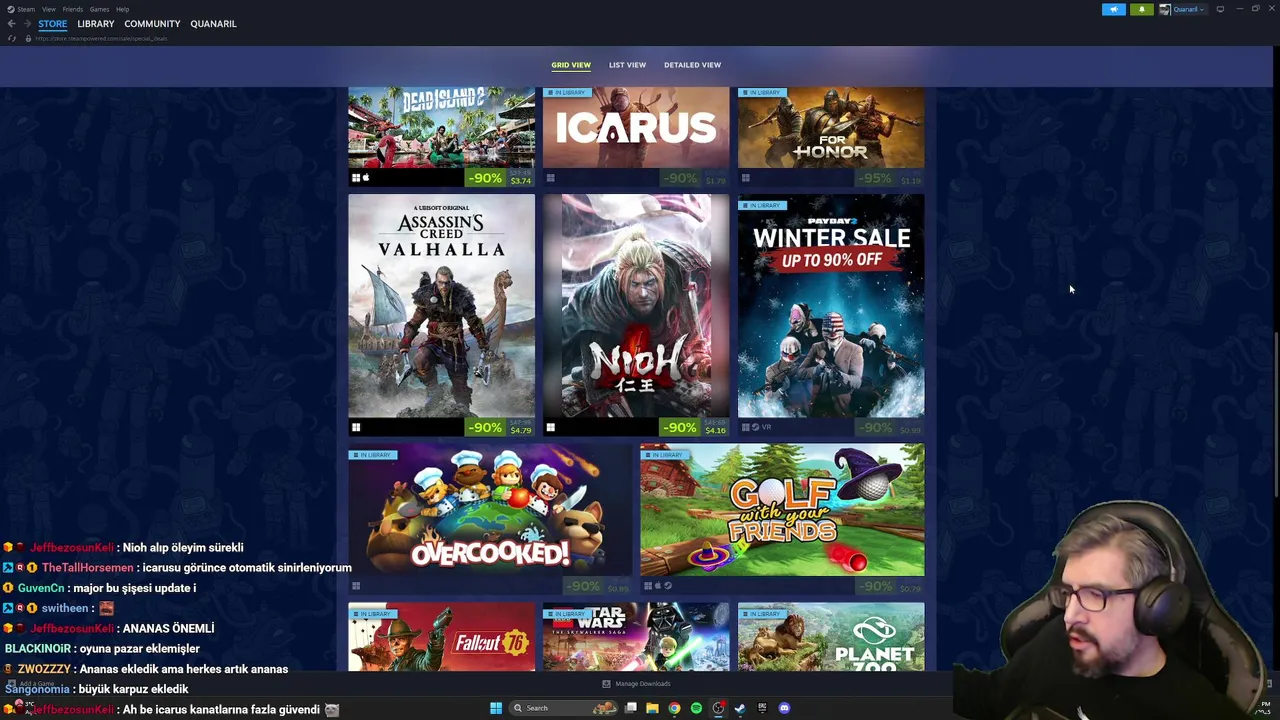Image resolution: width=1280 pixels, height=720 pixels.
Task: Open the Fallout 76 game card
Action: tap(441, 636)
